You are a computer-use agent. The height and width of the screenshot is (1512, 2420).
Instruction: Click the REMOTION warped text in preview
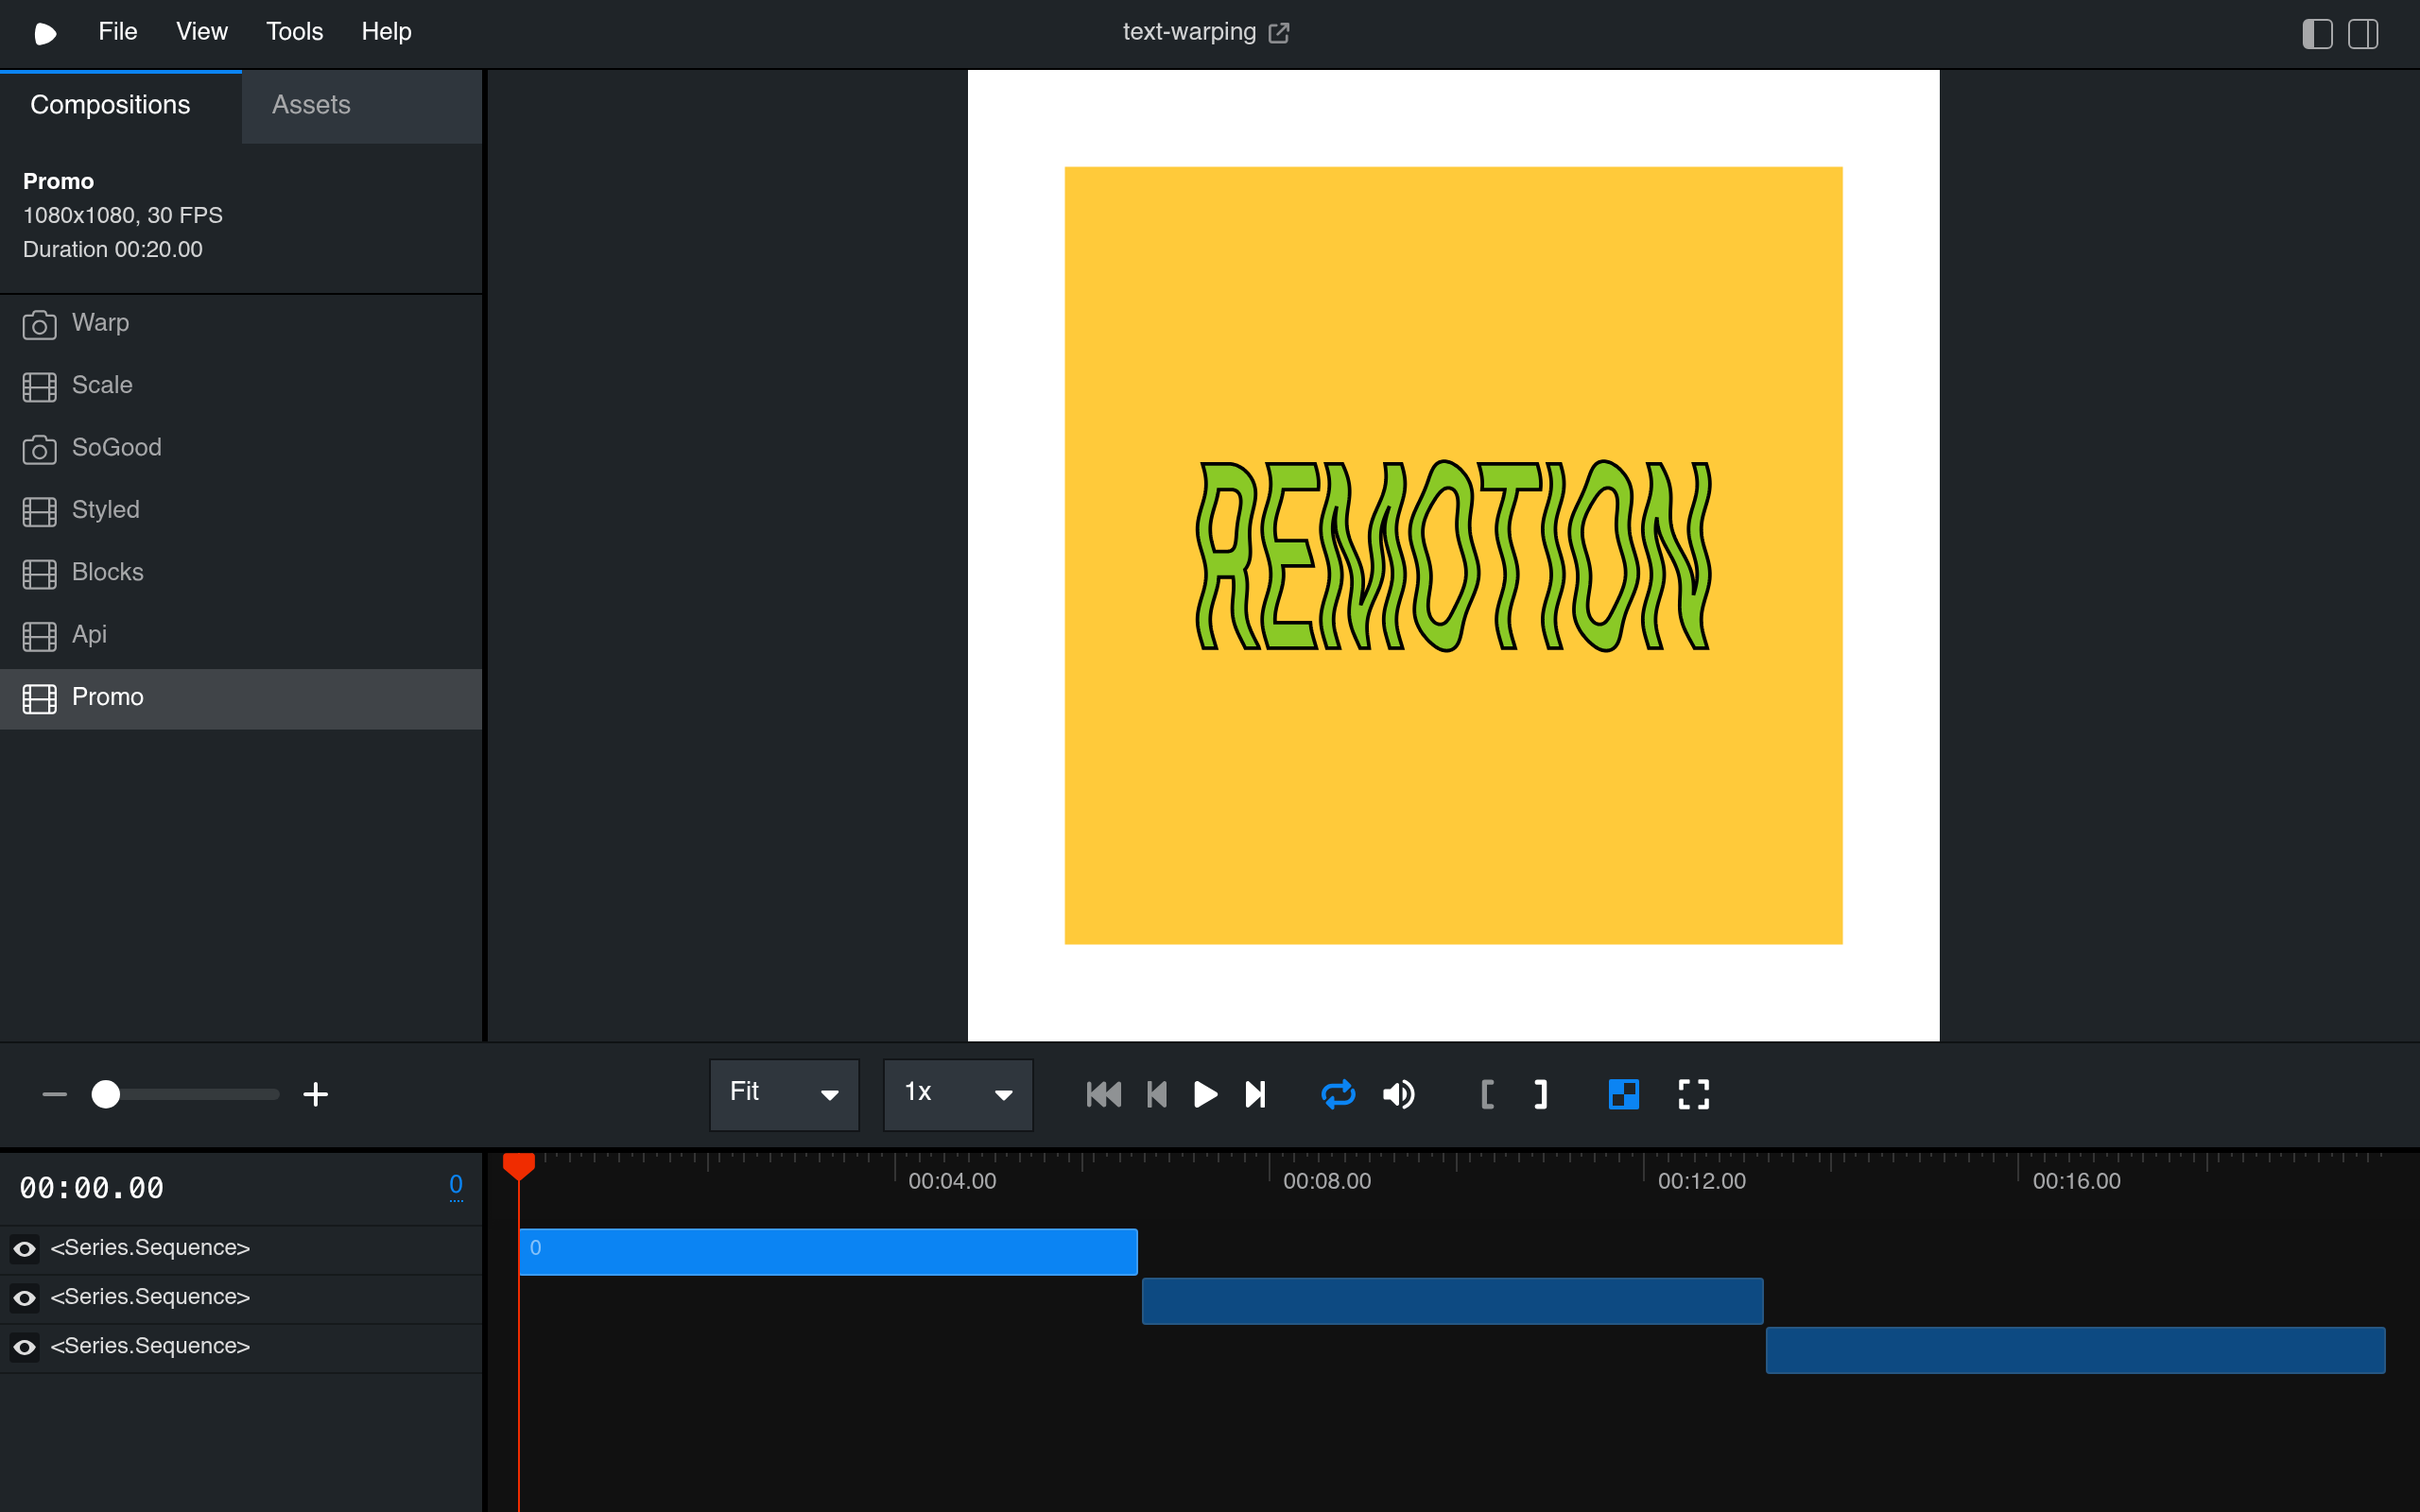tap(1454, 556)
